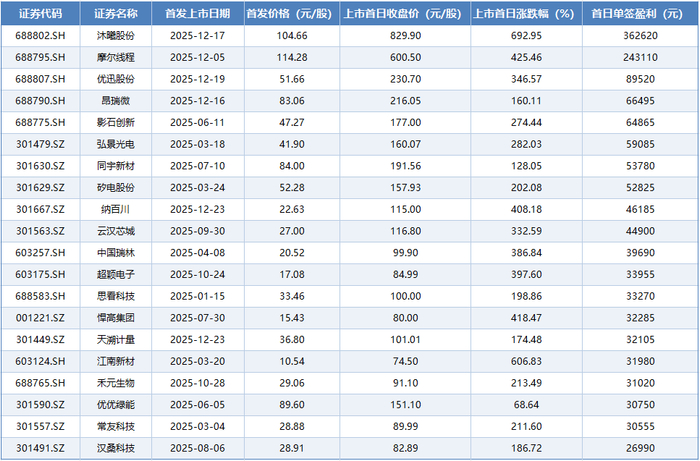
Task: Click the 首发价格 (元/股) column header
Action: point(292,14)
